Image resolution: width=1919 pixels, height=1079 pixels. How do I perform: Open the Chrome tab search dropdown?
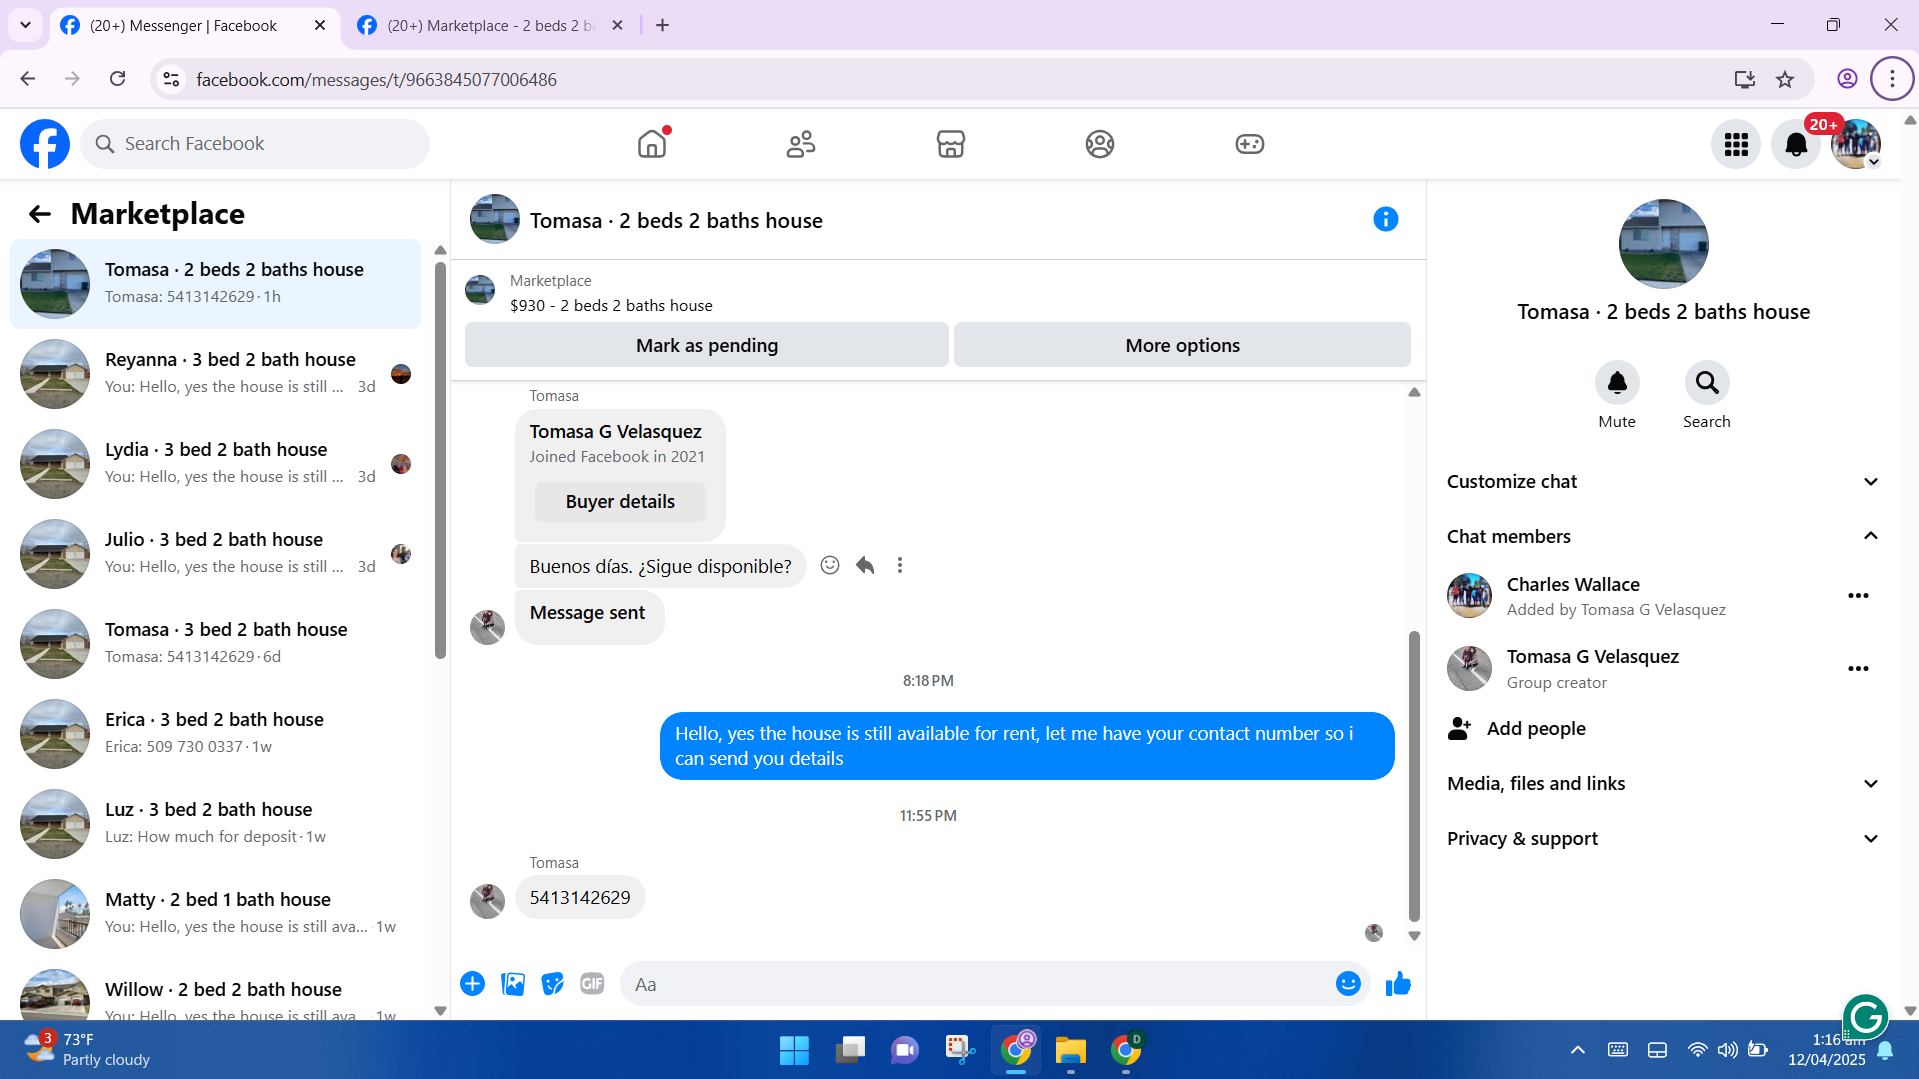tap(25, 25)
